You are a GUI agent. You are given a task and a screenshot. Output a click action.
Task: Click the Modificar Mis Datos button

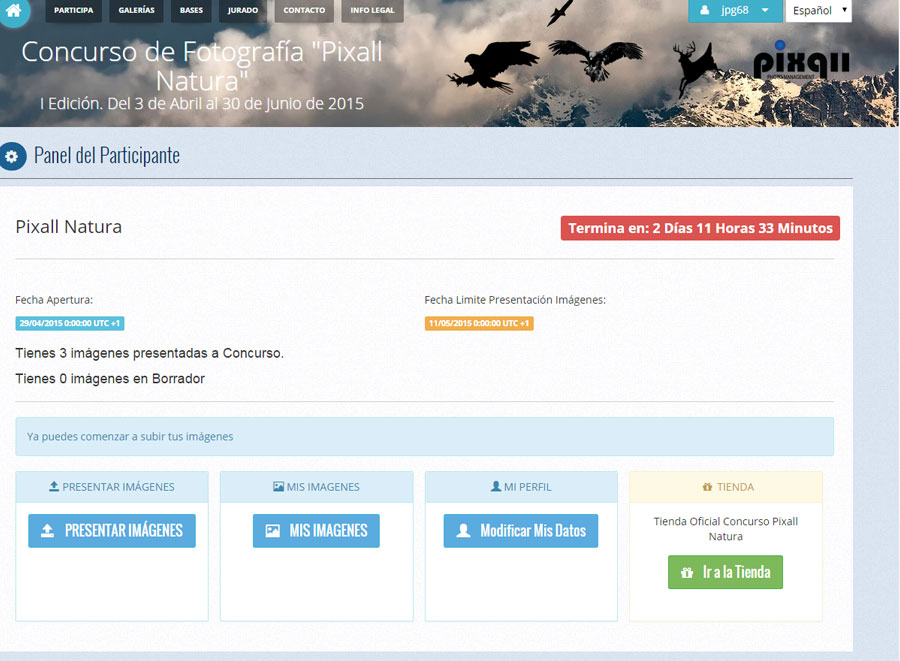(521, 531)
